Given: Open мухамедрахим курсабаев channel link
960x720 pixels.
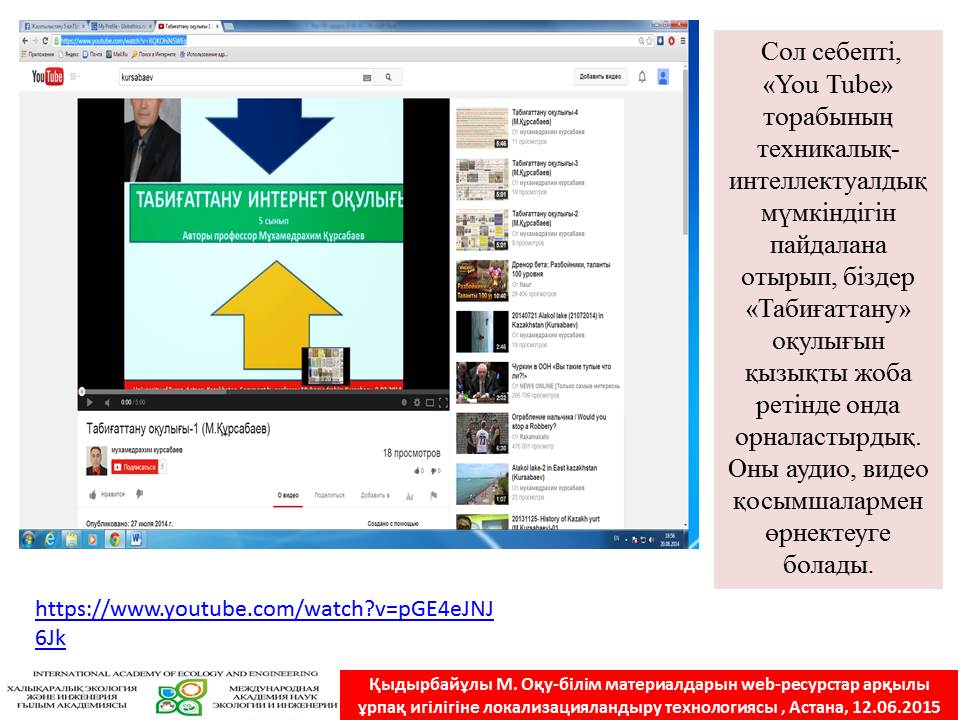Looking at the screenshot, I should coord(147,450).
